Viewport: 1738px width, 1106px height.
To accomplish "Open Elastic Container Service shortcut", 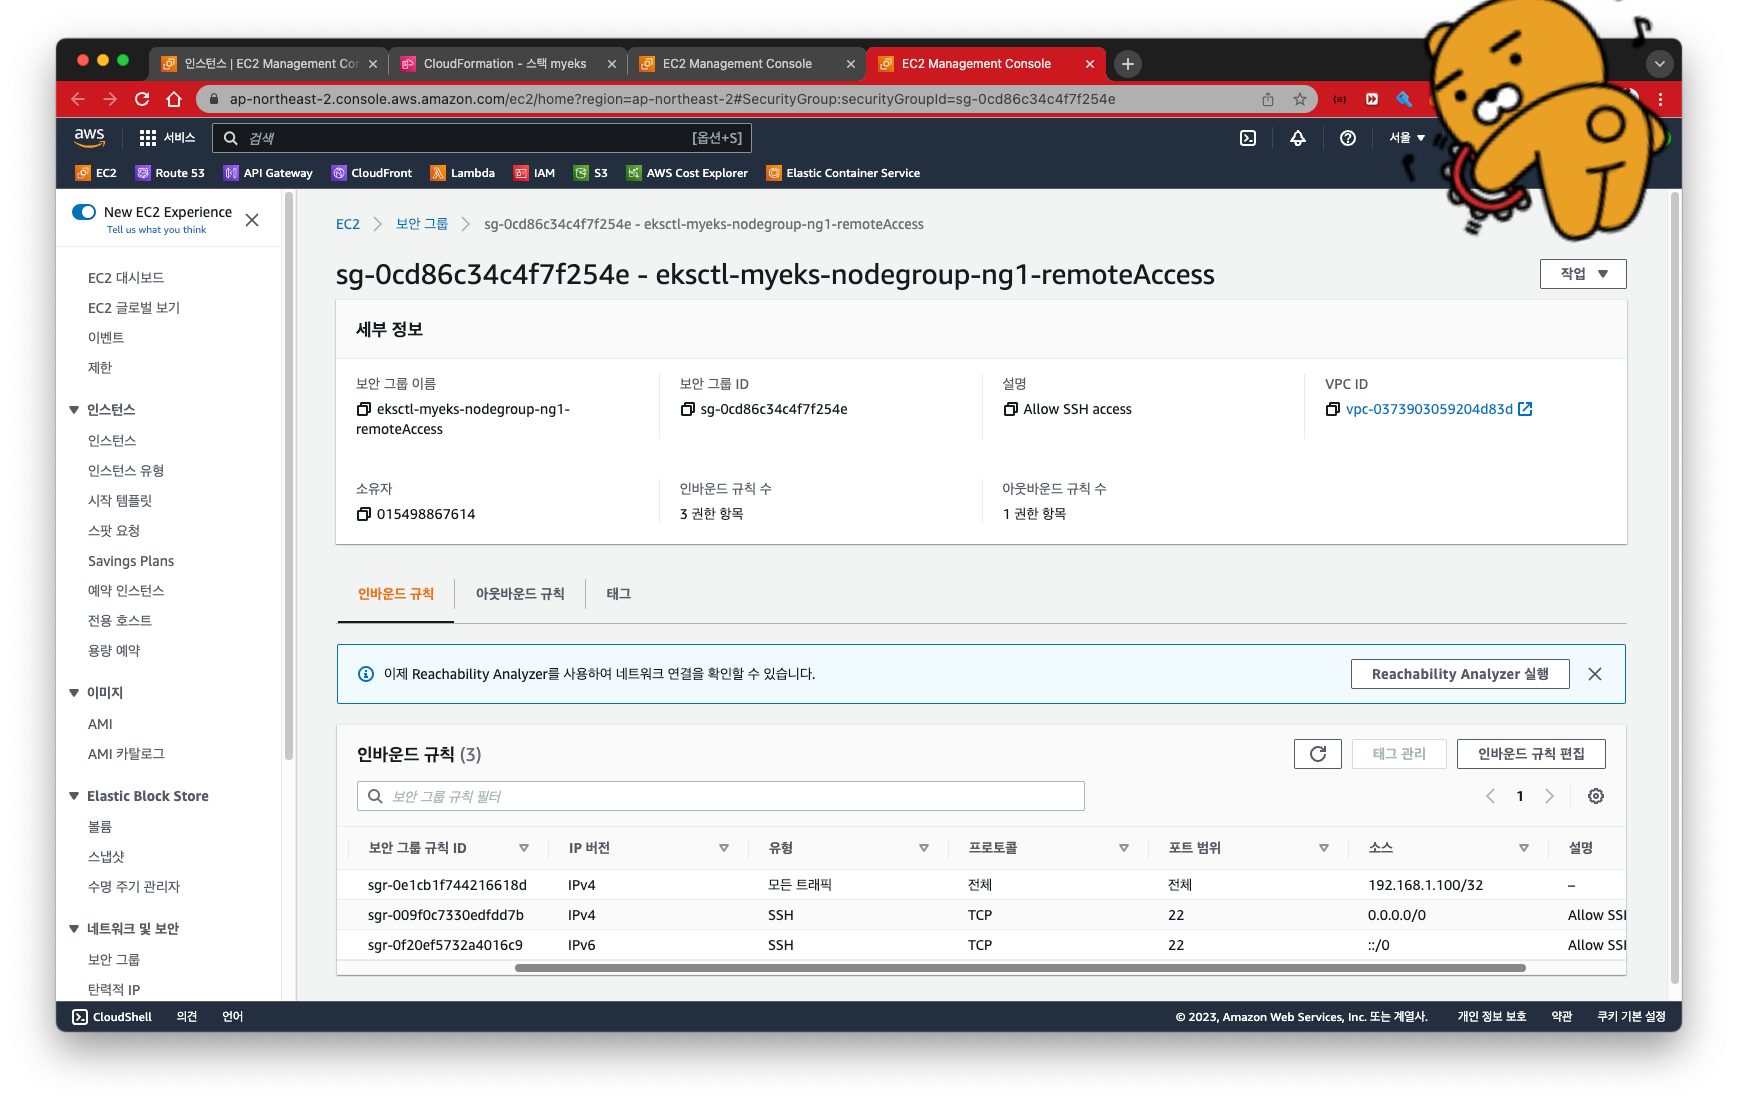I will point(843,173).
